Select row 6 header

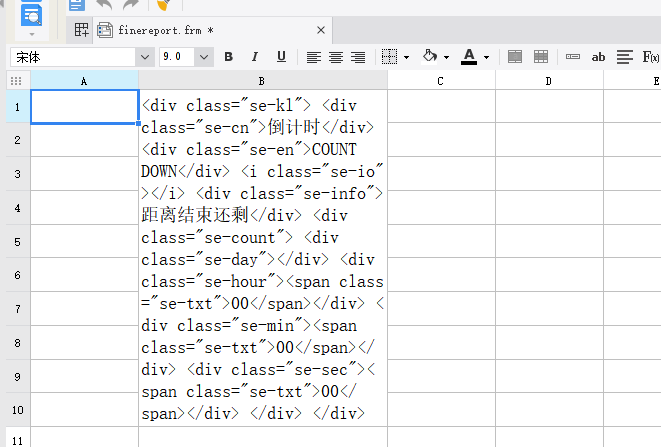(18, 275)
